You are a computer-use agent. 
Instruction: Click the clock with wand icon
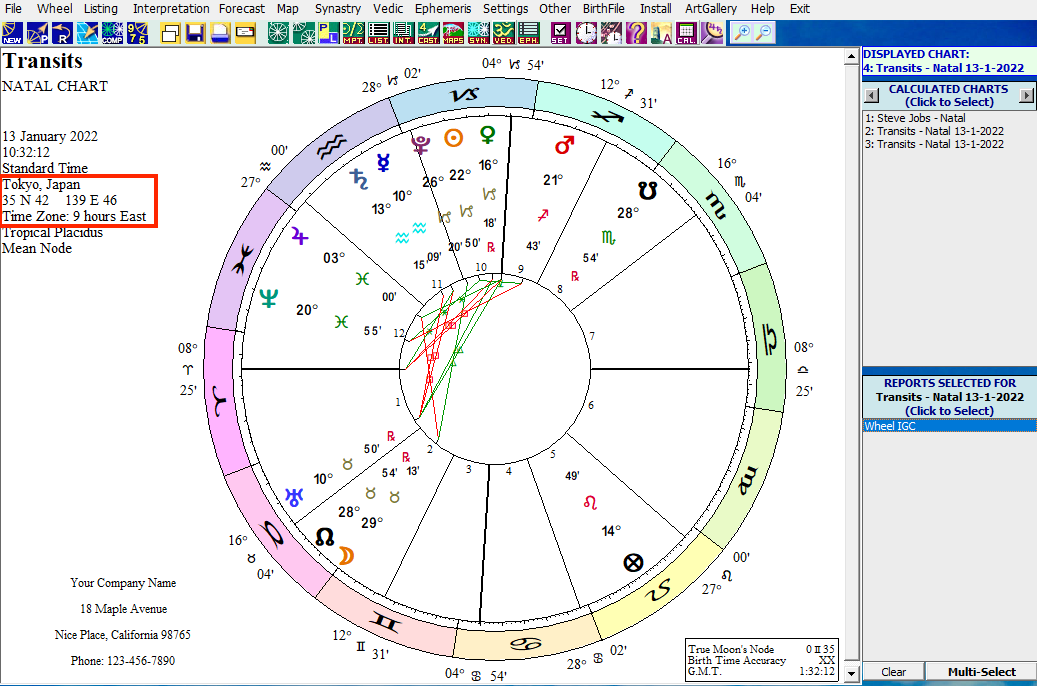point(611,33)
